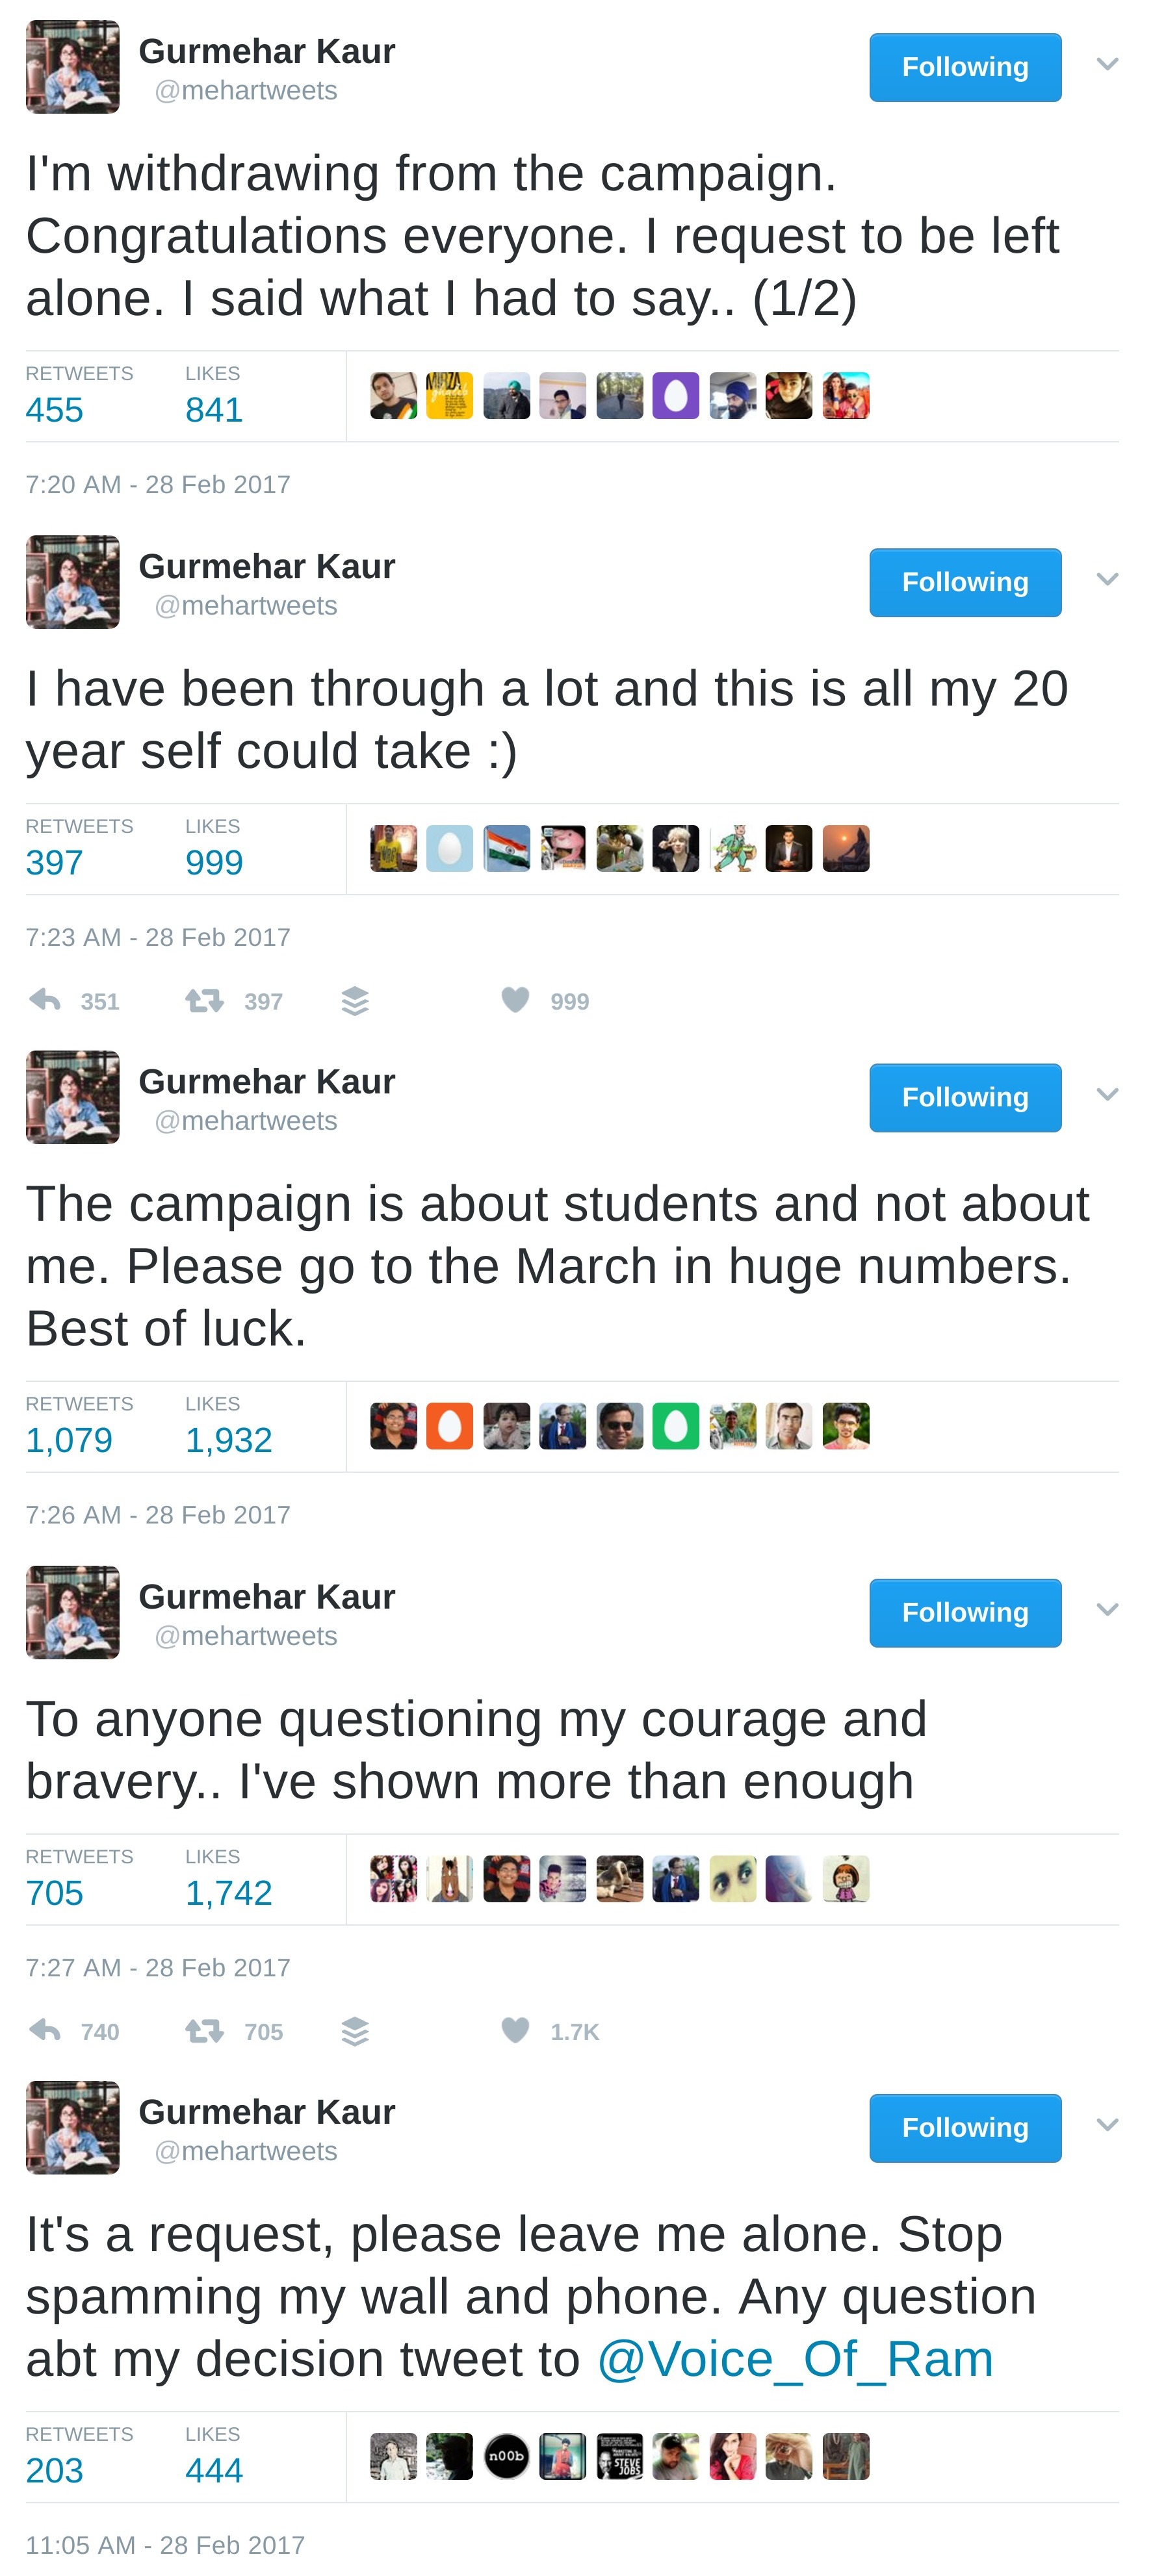The height and width of the screenshot is (2576, 1153).
Task: Open the chevron menu on the March campaign tweet
Action: pos(1107,1094)
